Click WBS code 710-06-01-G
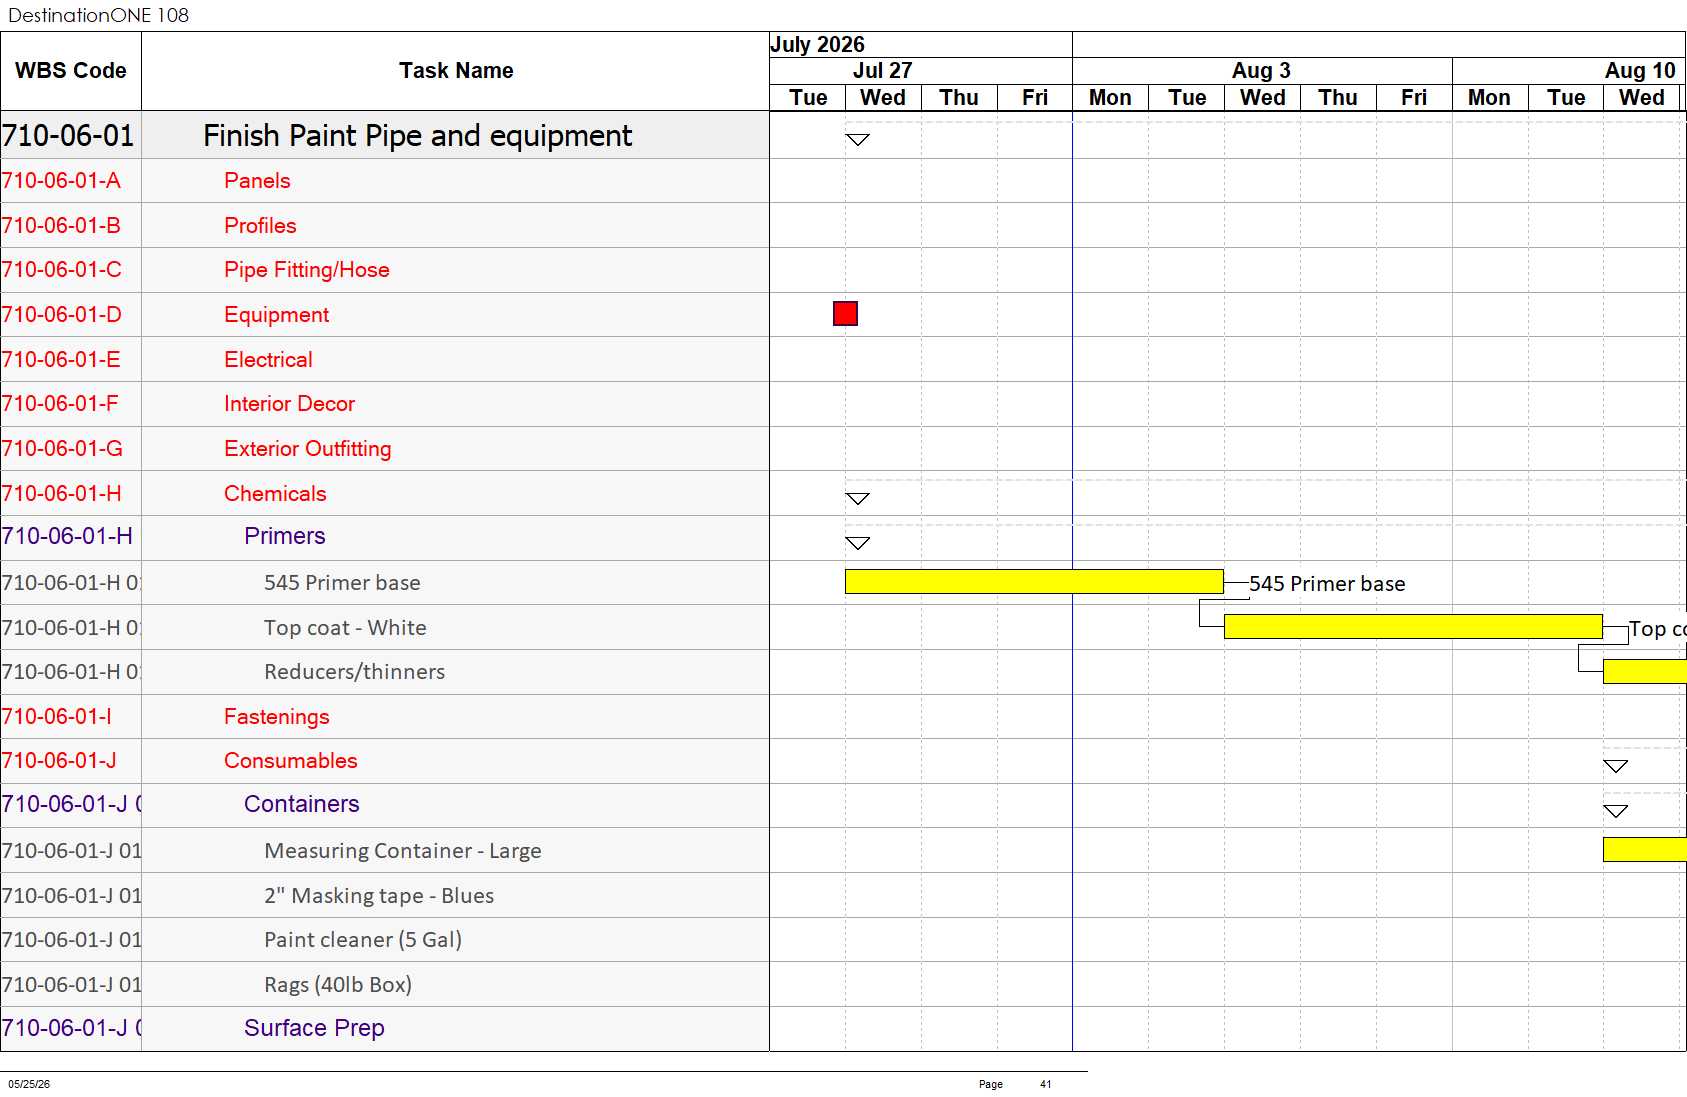This screenshot has width=1687, height=1097. 62,449
